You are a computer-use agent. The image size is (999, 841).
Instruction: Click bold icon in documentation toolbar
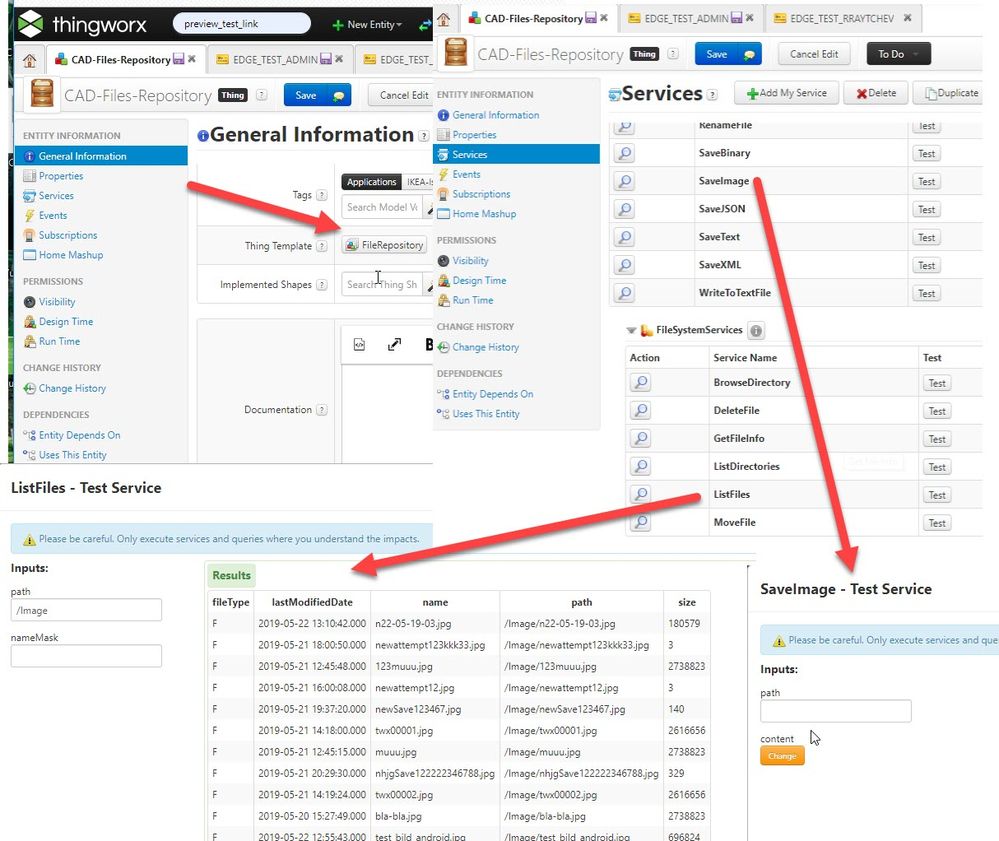click(x=429, y=345)
